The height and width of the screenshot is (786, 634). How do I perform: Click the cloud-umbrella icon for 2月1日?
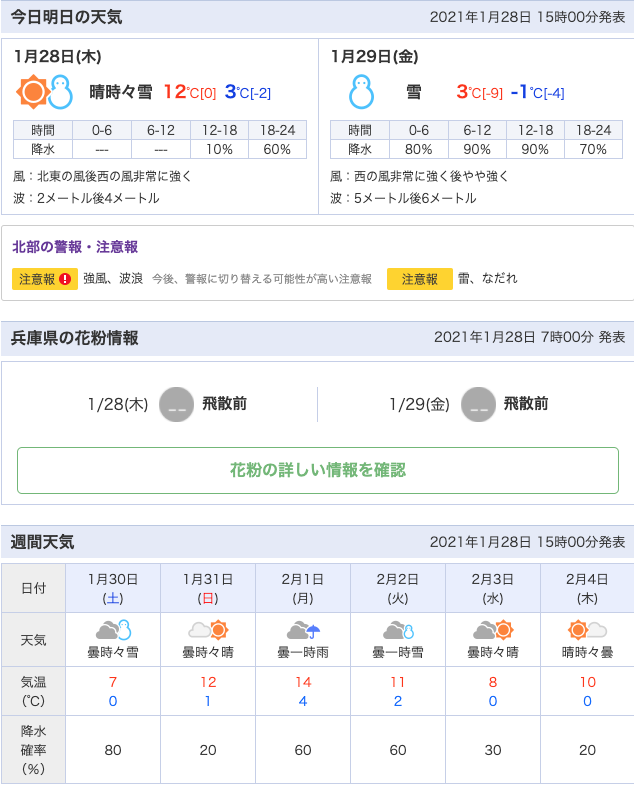coord(303,630)
